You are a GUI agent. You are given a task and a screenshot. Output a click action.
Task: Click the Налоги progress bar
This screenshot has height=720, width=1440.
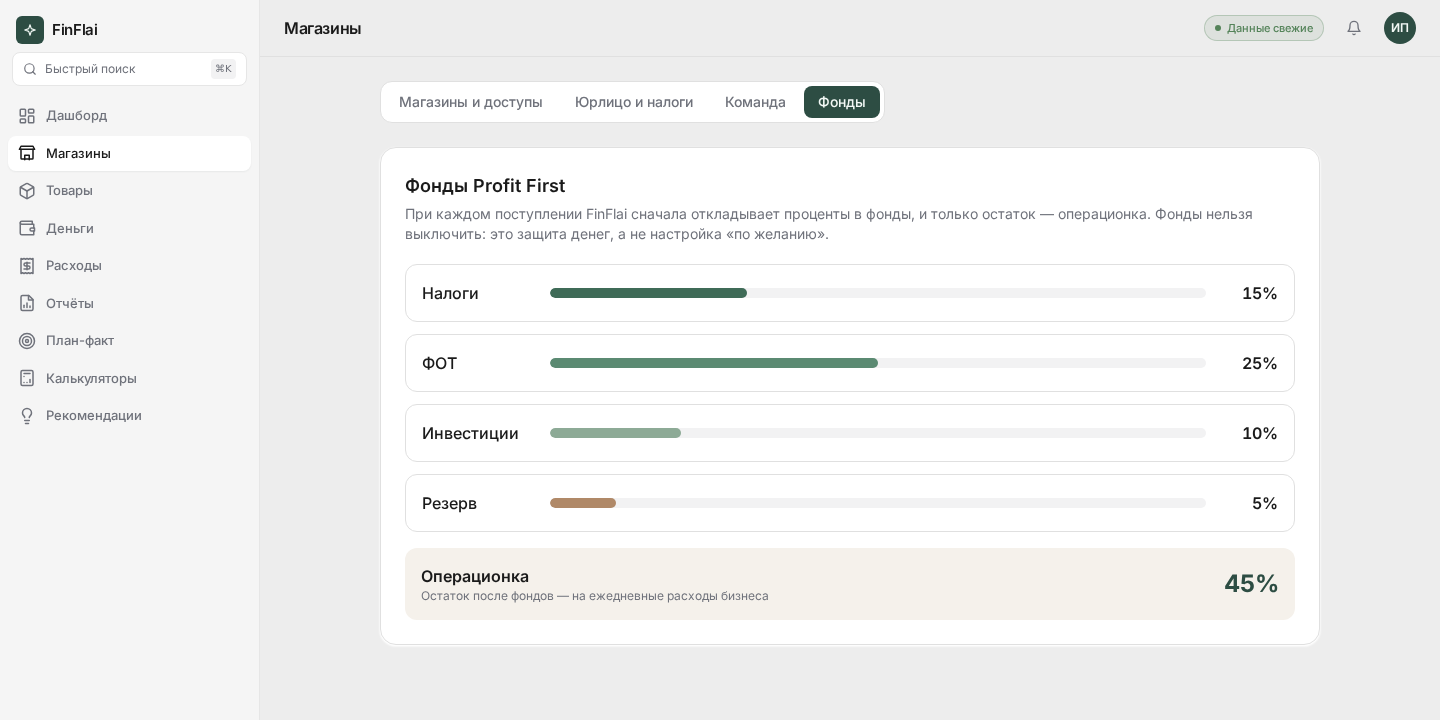coord(878,293)
